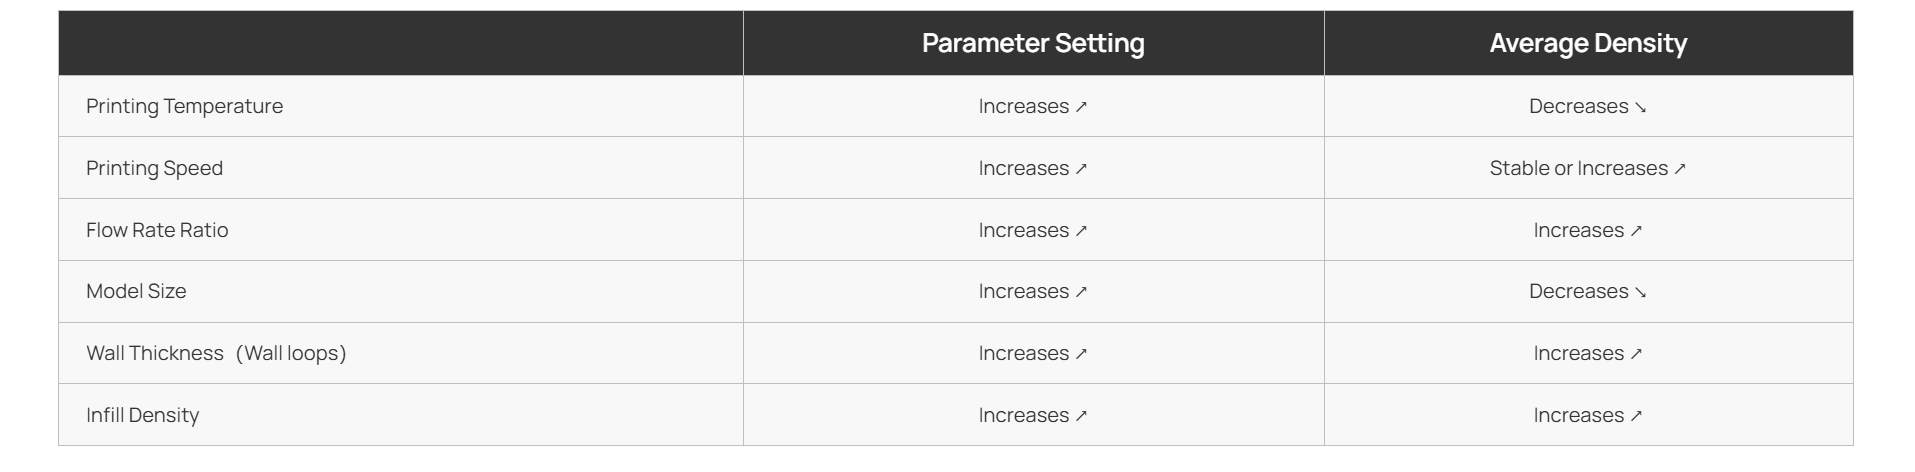Click Increases in Infill Density parameter cell
The width and height of the screenshot is (1915, 472).
click(x=1023, y=415)
